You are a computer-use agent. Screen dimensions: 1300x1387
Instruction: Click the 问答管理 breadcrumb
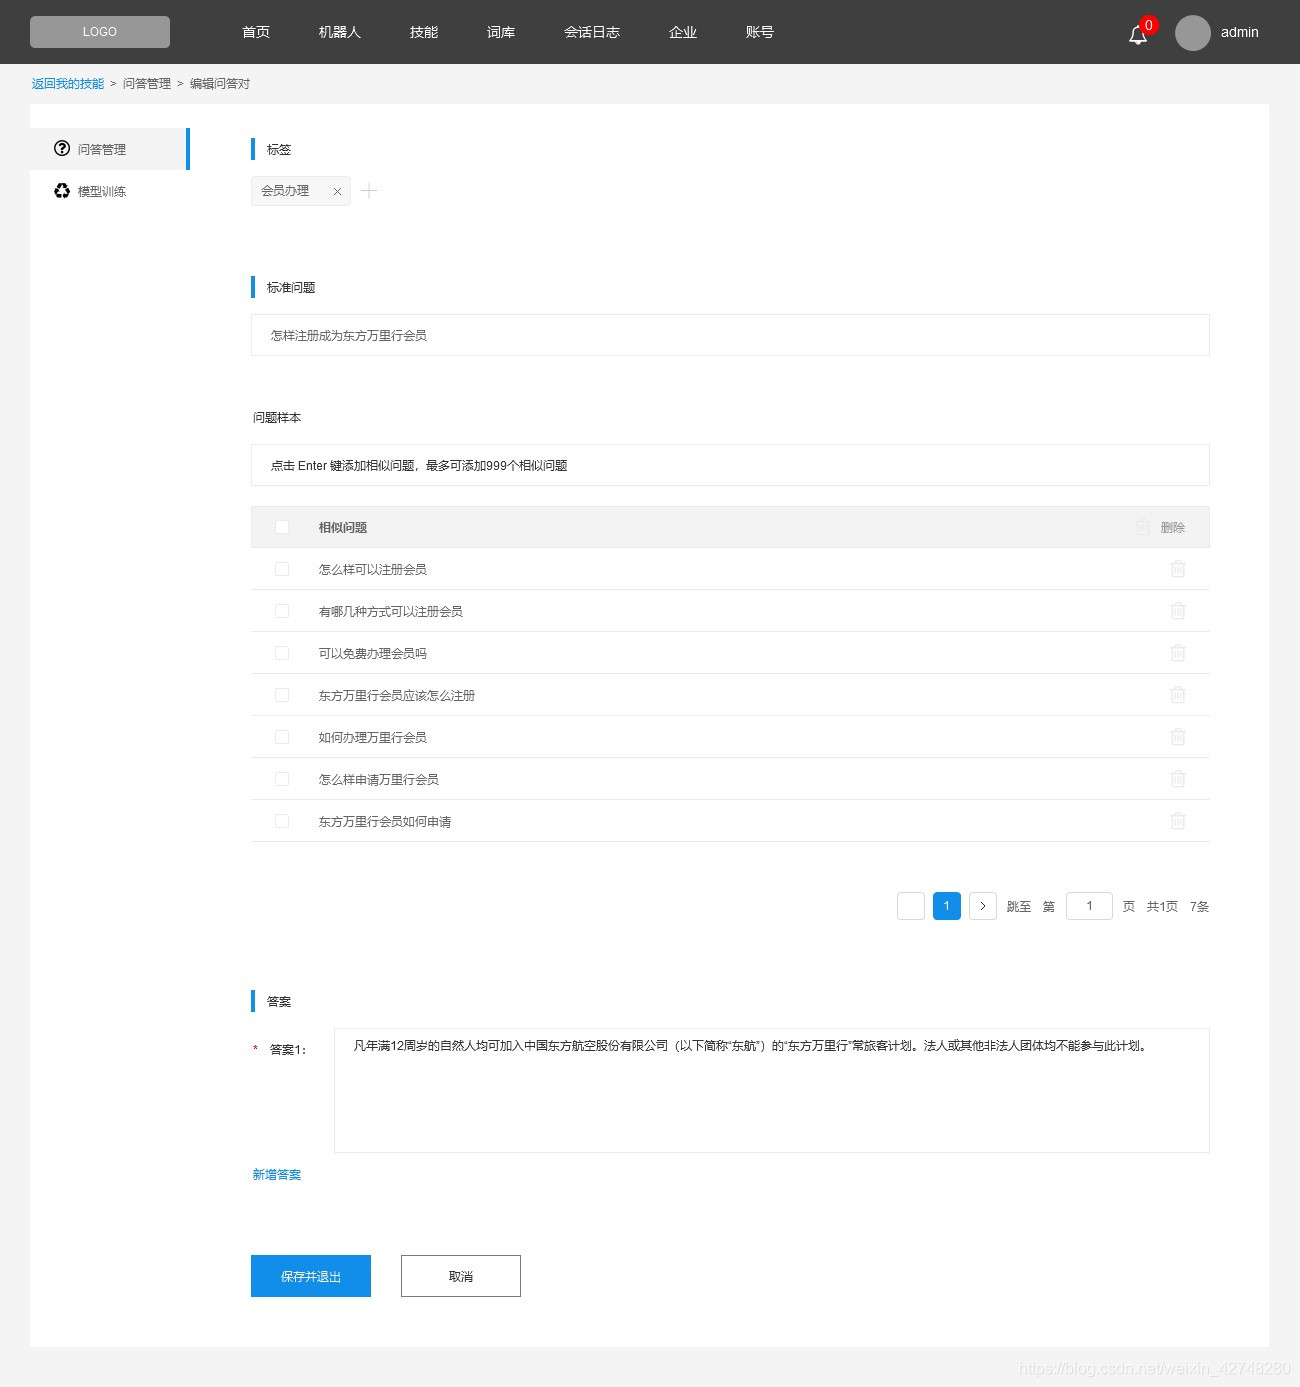147,84
